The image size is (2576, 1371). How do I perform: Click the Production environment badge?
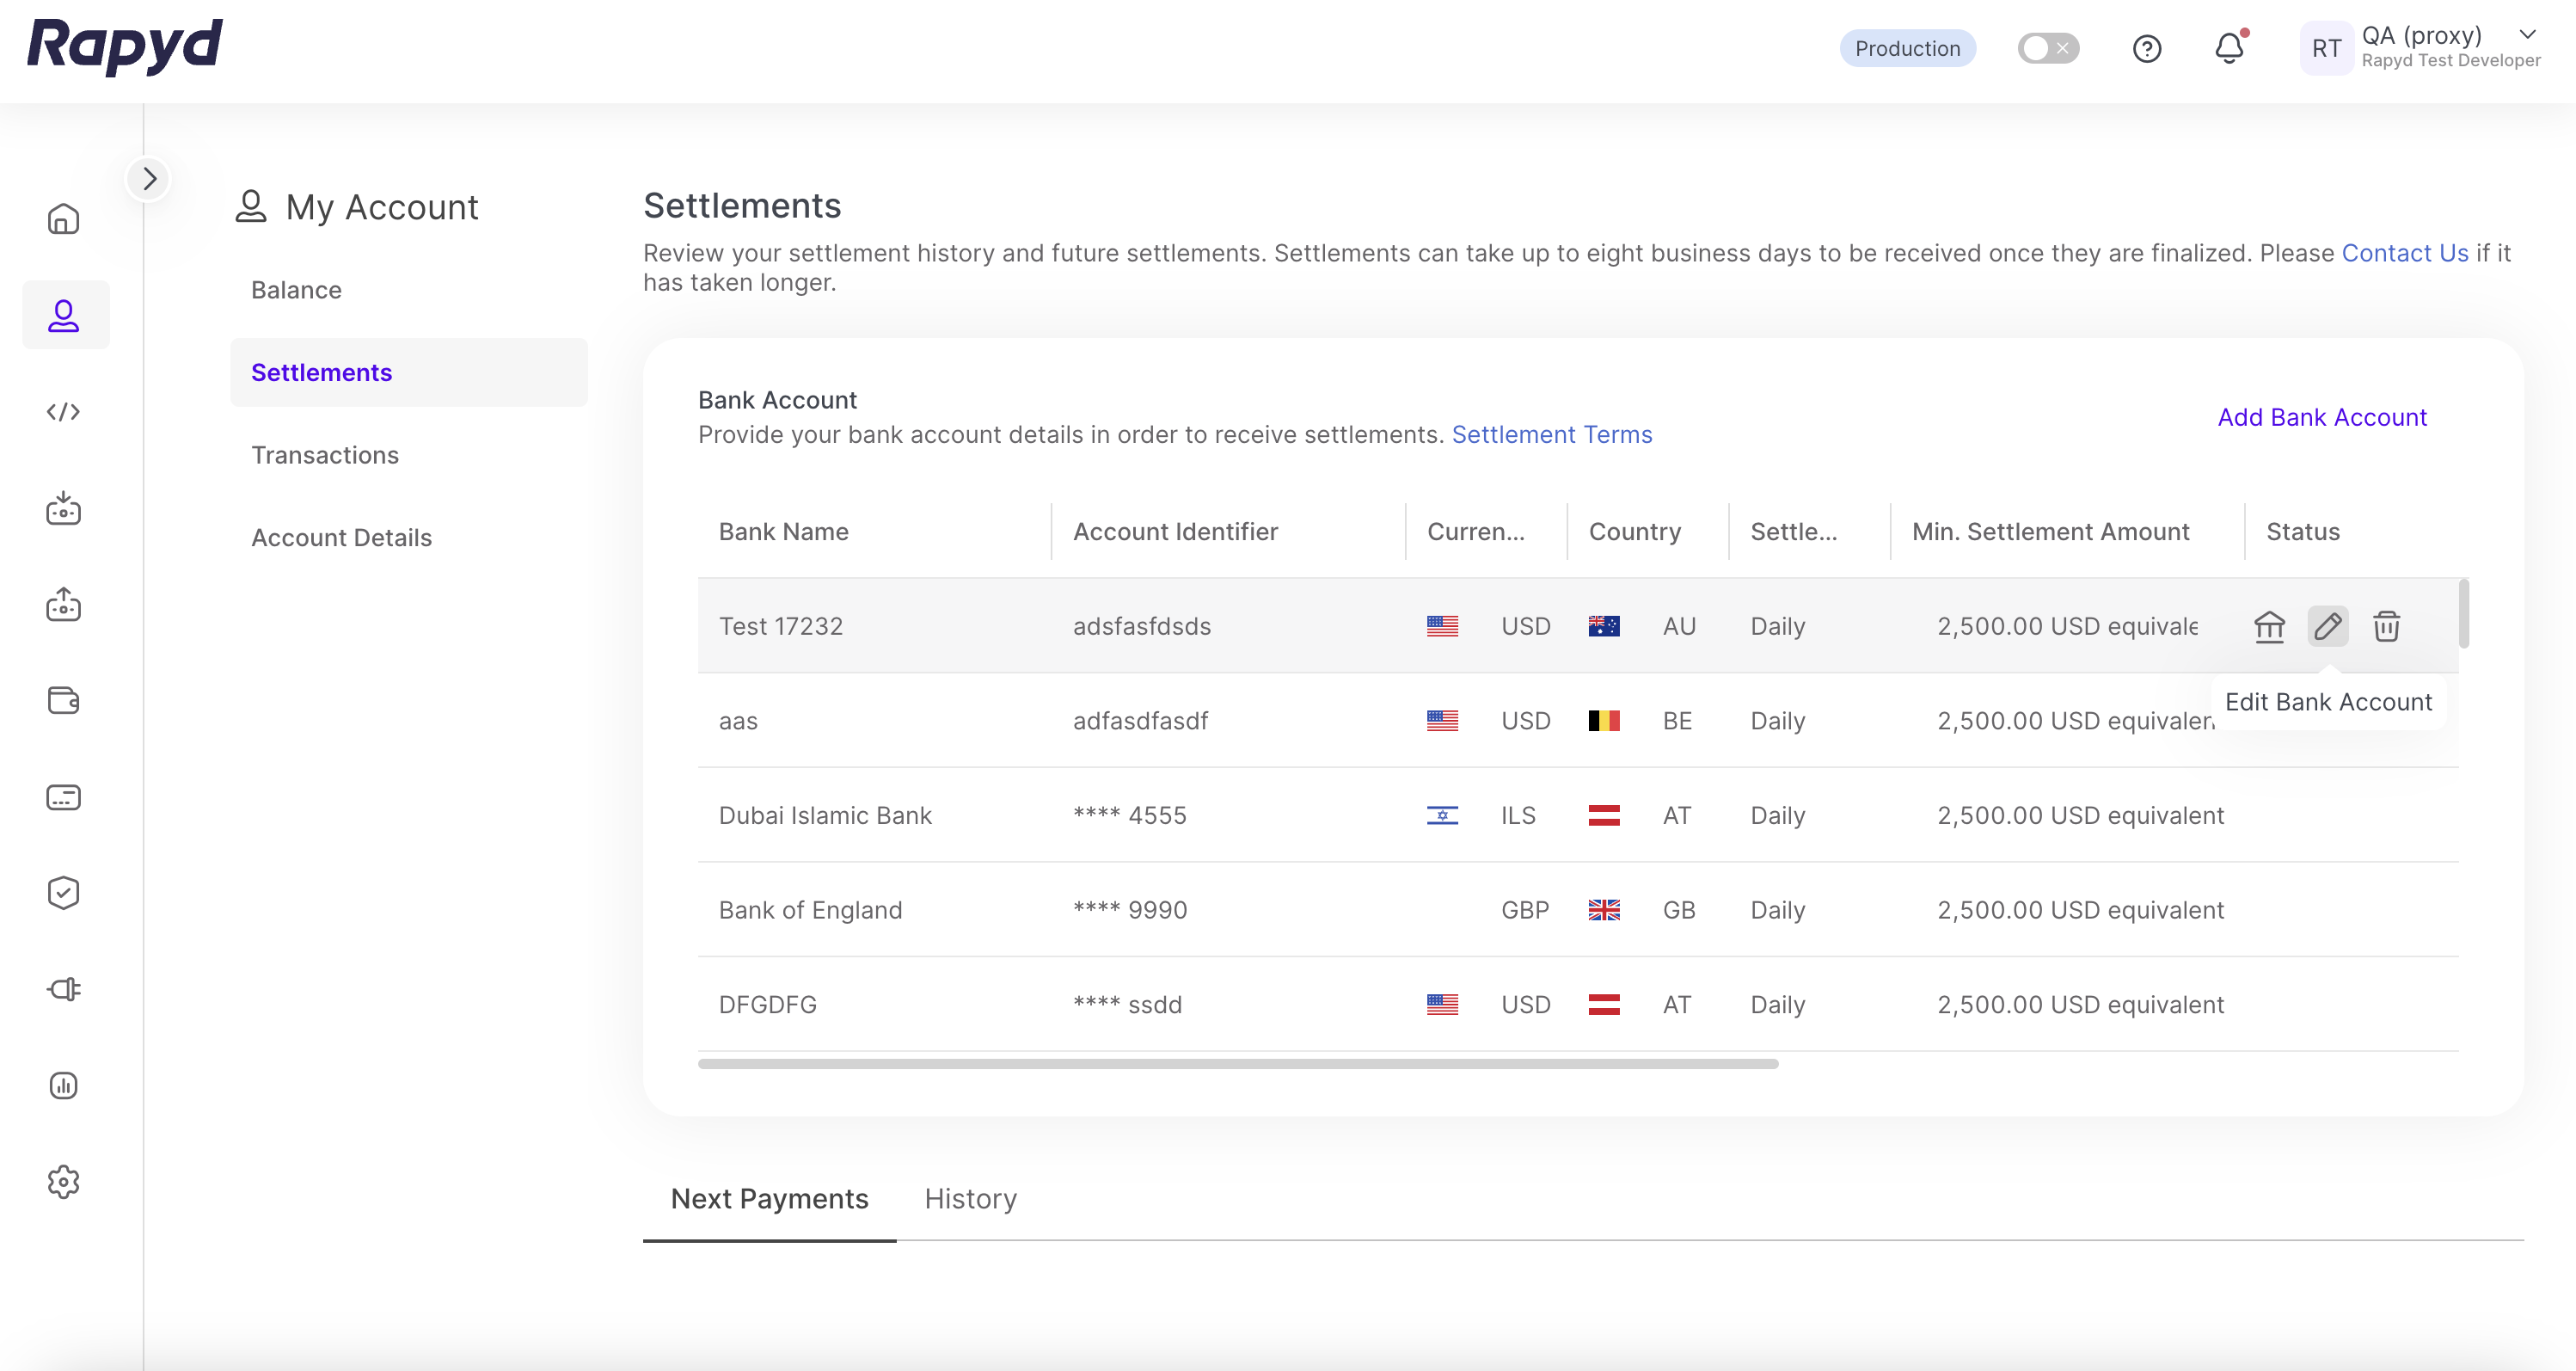tap(1907, 48)
